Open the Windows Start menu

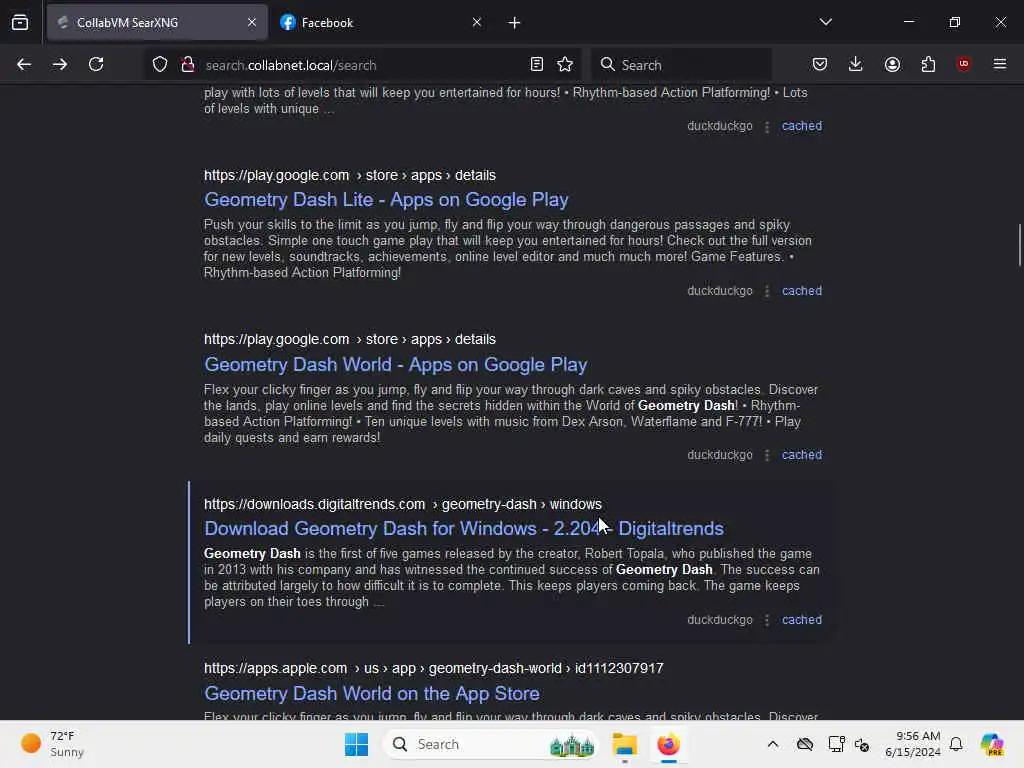(357, 744)
